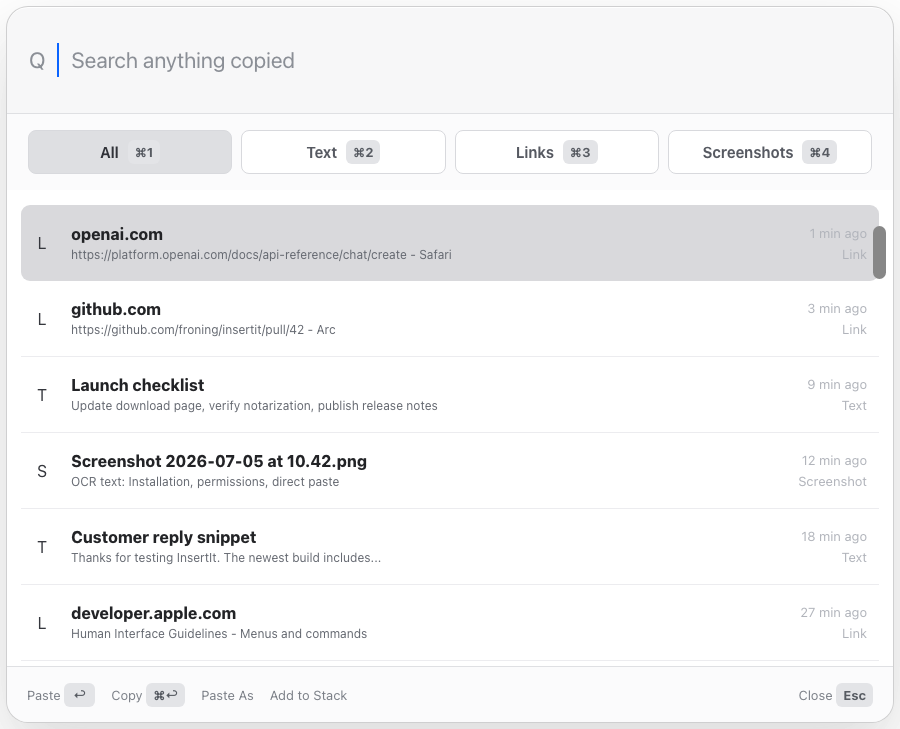Click the Add to Stack action
900x729 pixels.
pos(308,695)
